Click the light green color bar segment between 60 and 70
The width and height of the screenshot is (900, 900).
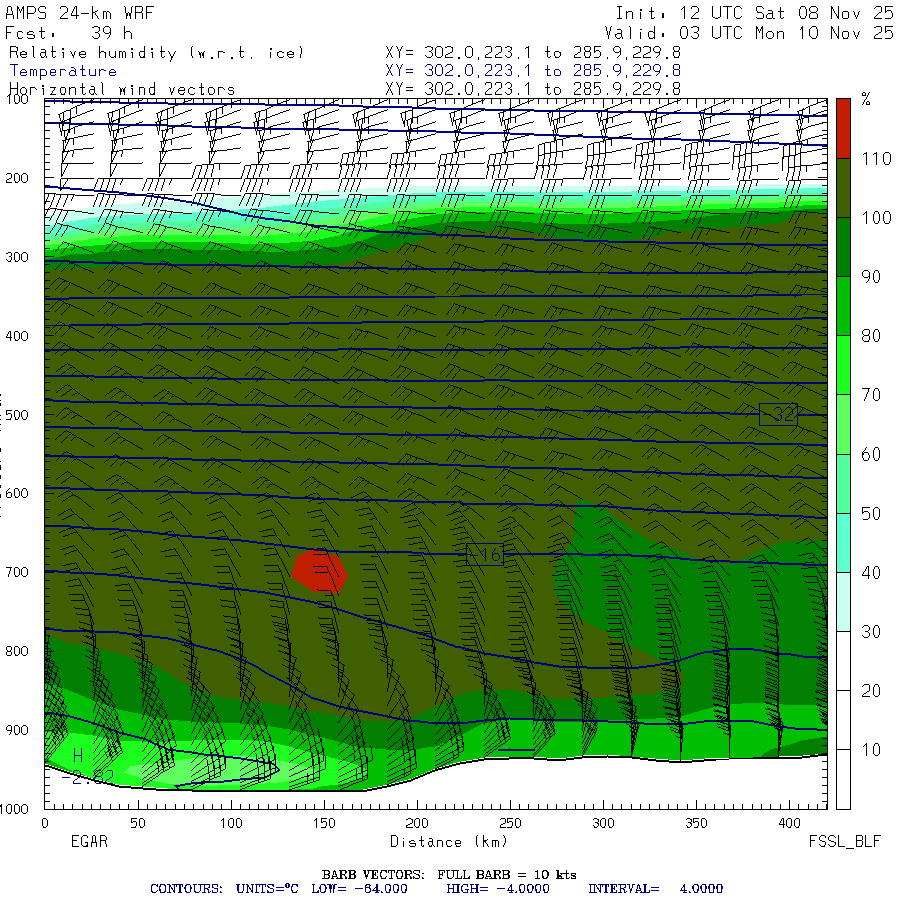[x=843, y=425]
